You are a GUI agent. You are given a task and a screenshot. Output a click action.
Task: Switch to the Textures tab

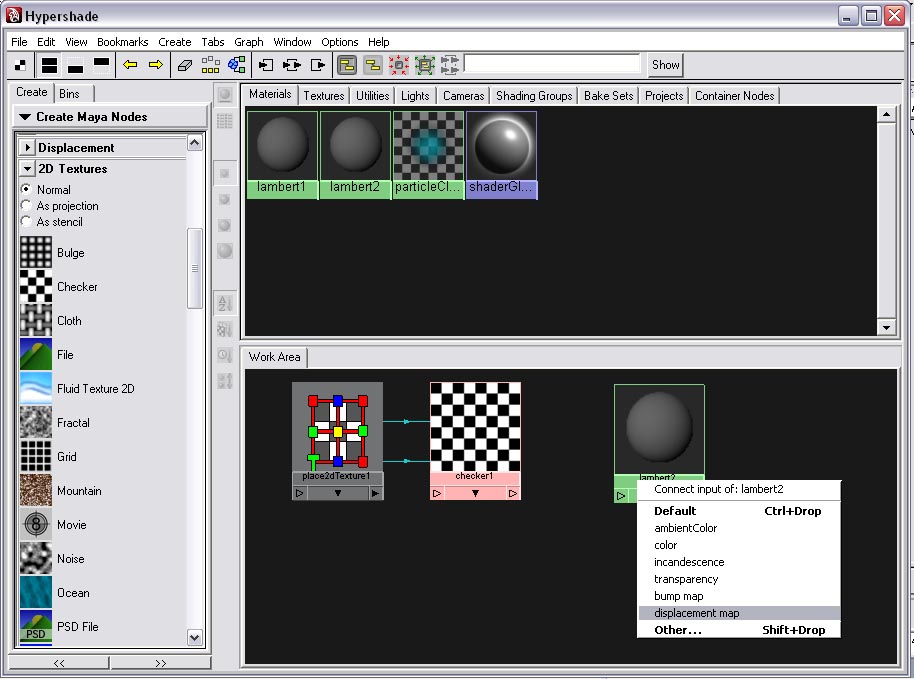[324, 96]
